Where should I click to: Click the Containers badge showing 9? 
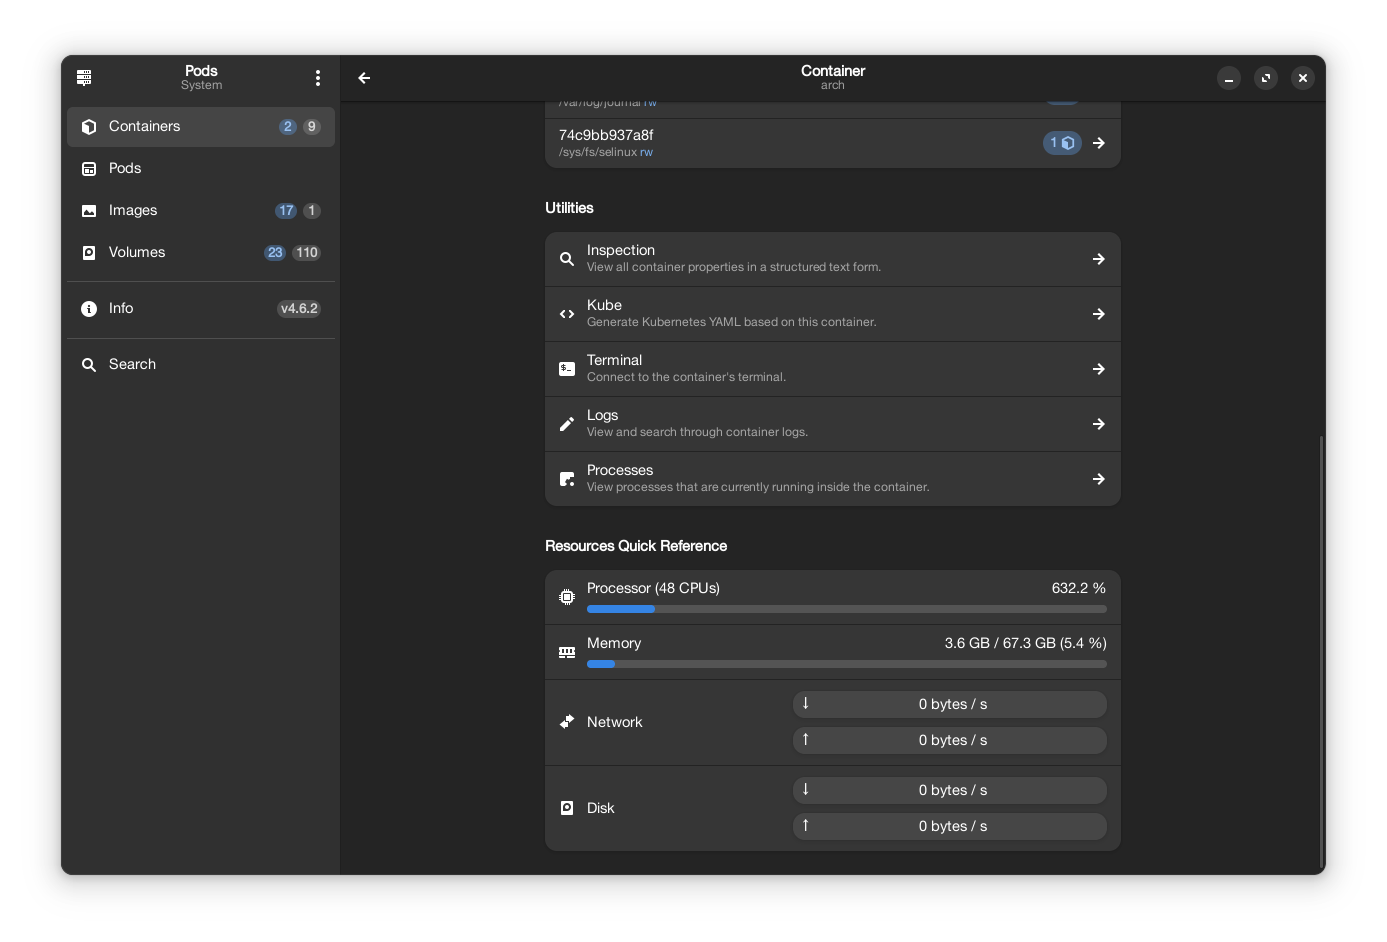312,127
